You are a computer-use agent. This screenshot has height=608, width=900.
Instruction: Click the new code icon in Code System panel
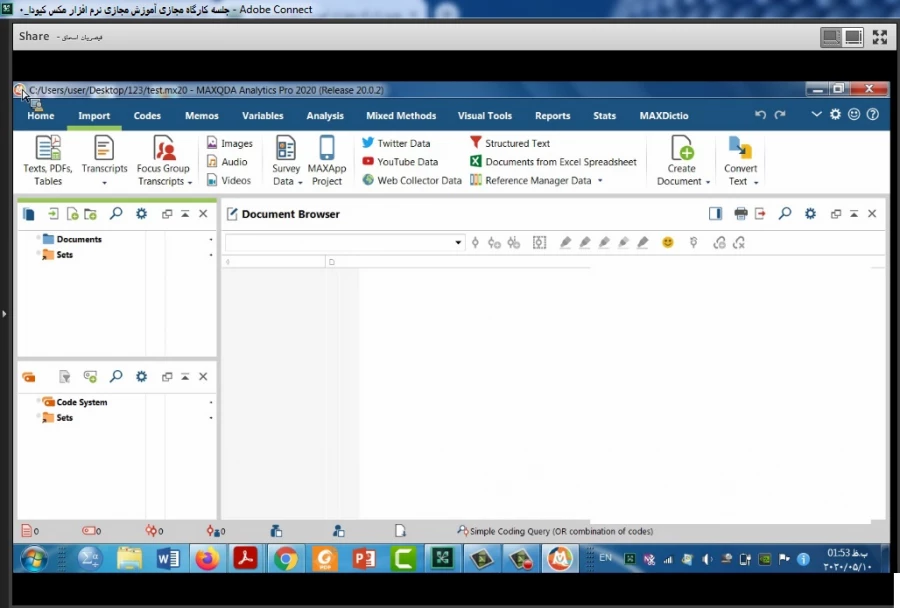point(90,377)
